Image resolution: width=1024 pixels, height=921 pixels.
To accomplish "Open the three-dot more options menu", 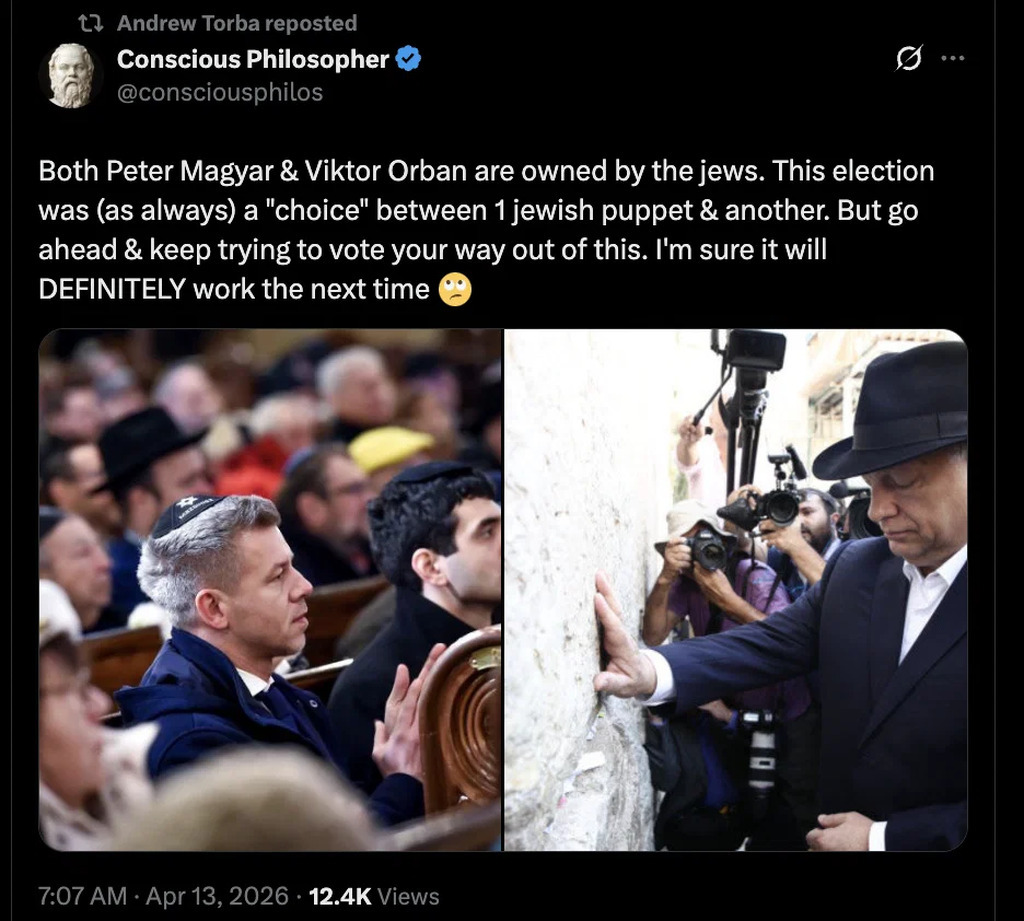I will pos(953,59).
